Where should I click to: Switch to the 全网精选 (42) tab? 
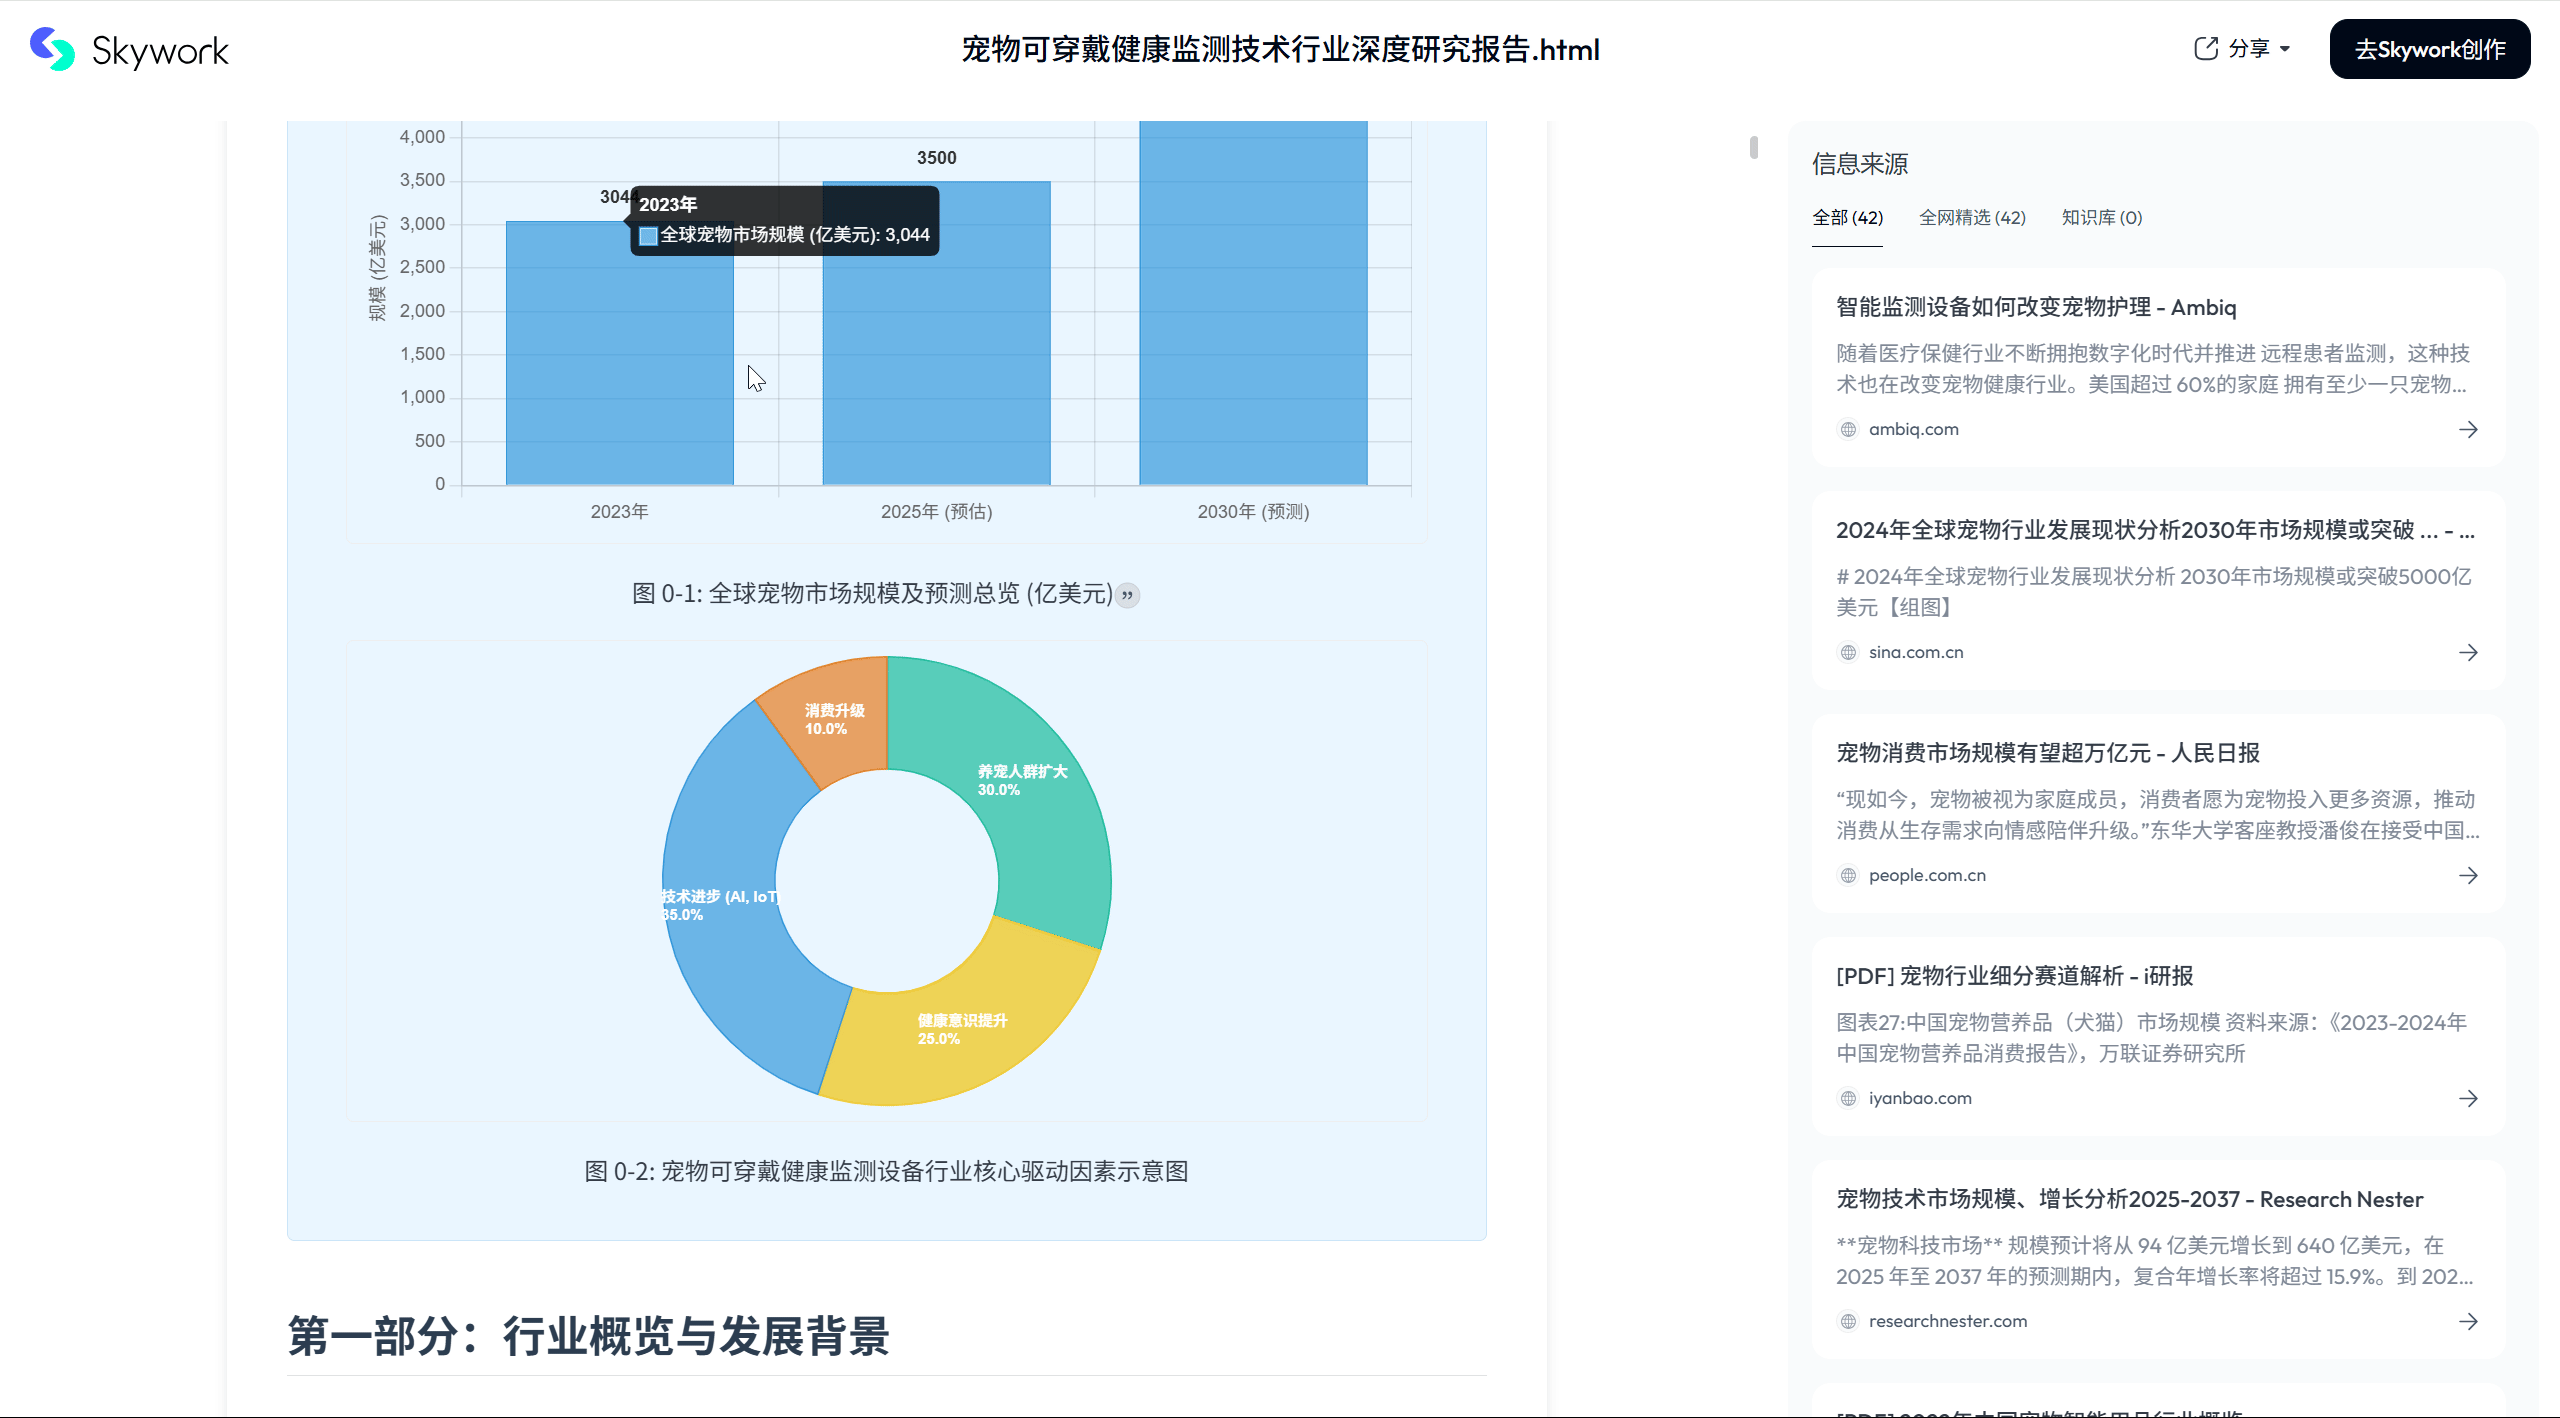click(1972, 217)
